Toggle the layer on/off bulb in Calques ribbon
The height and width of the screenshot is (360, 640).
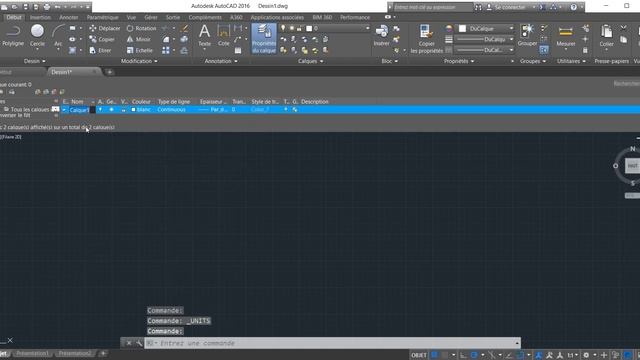(283, 28)
